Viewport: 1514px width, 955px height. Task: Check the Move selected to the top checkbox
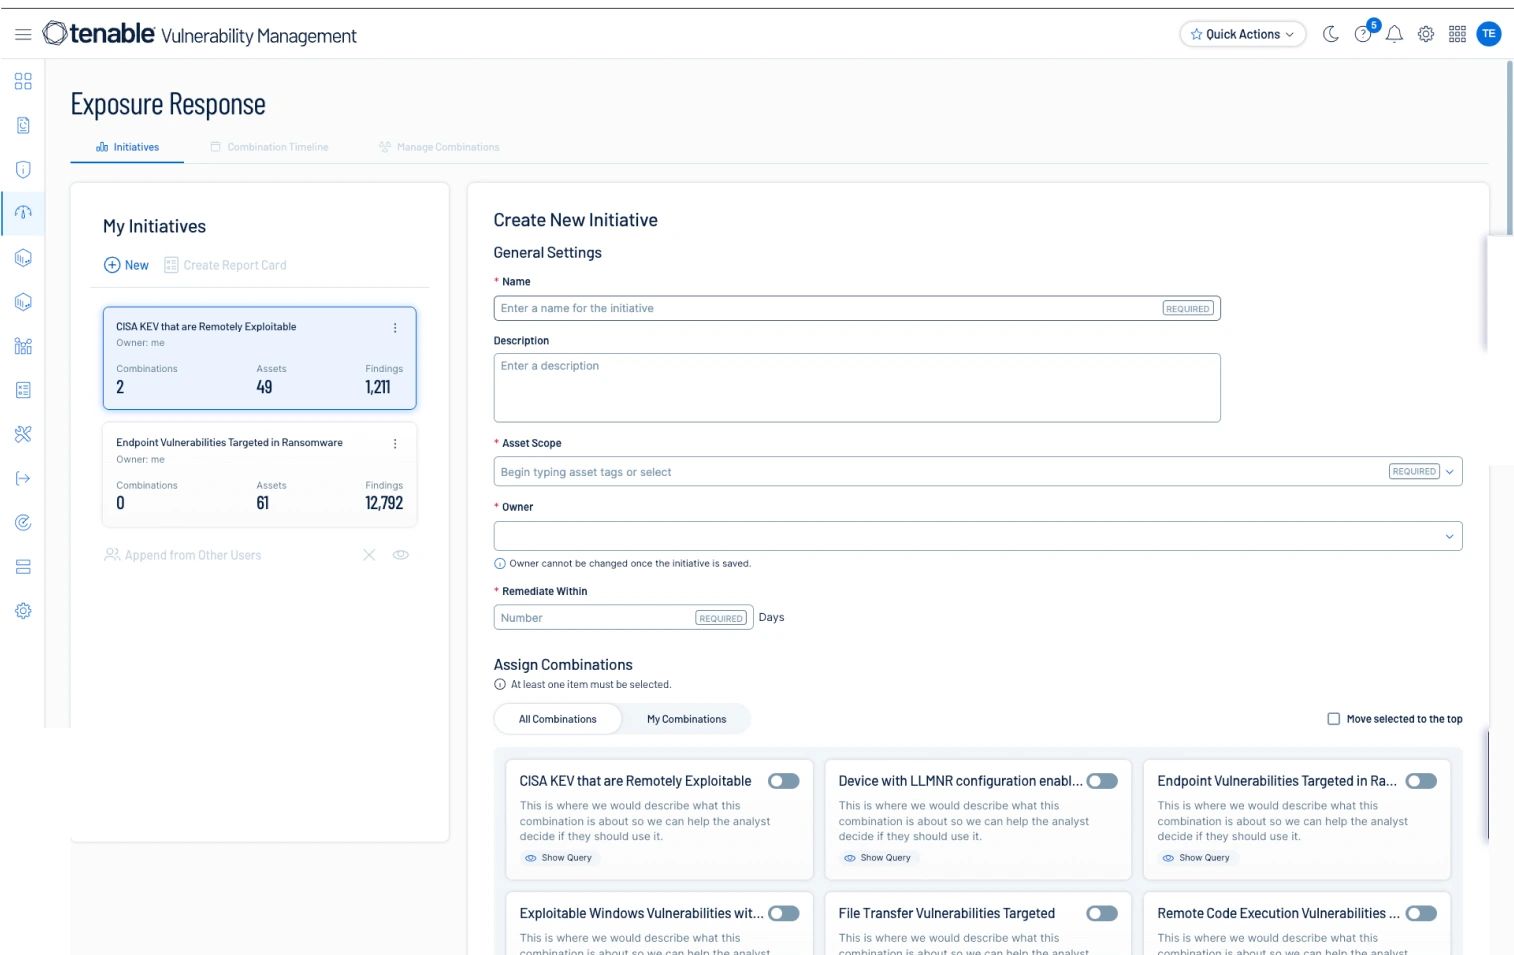tap(1333, 718)
